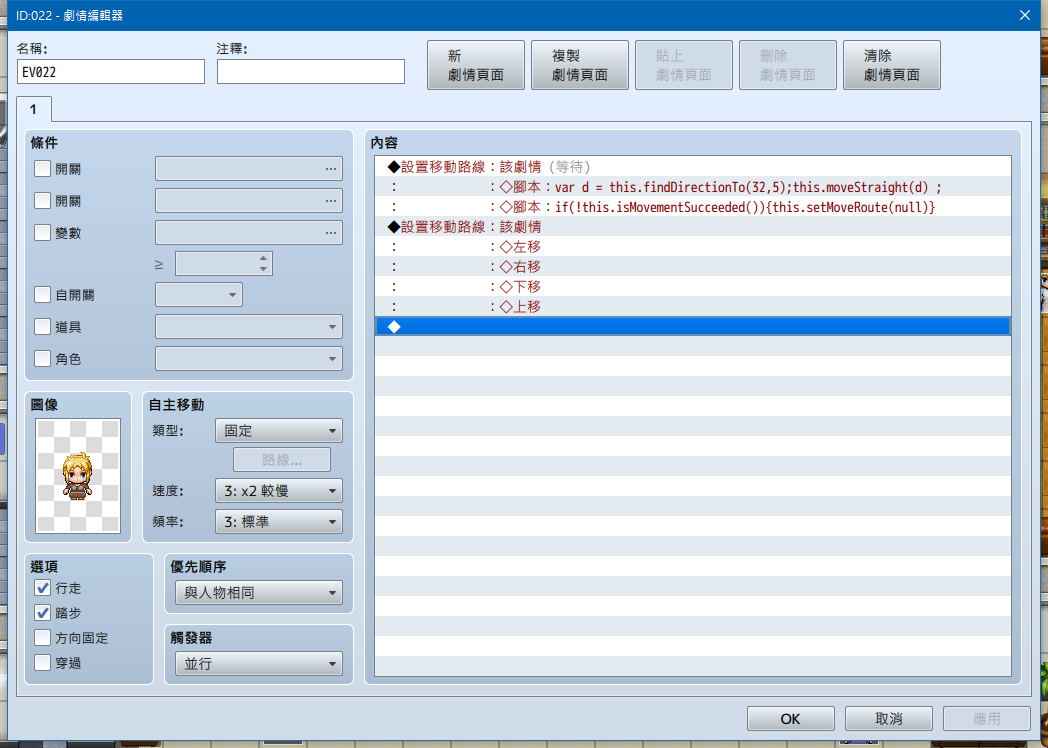
Task: Select the ◇左移 move command line
Action: 692,247
